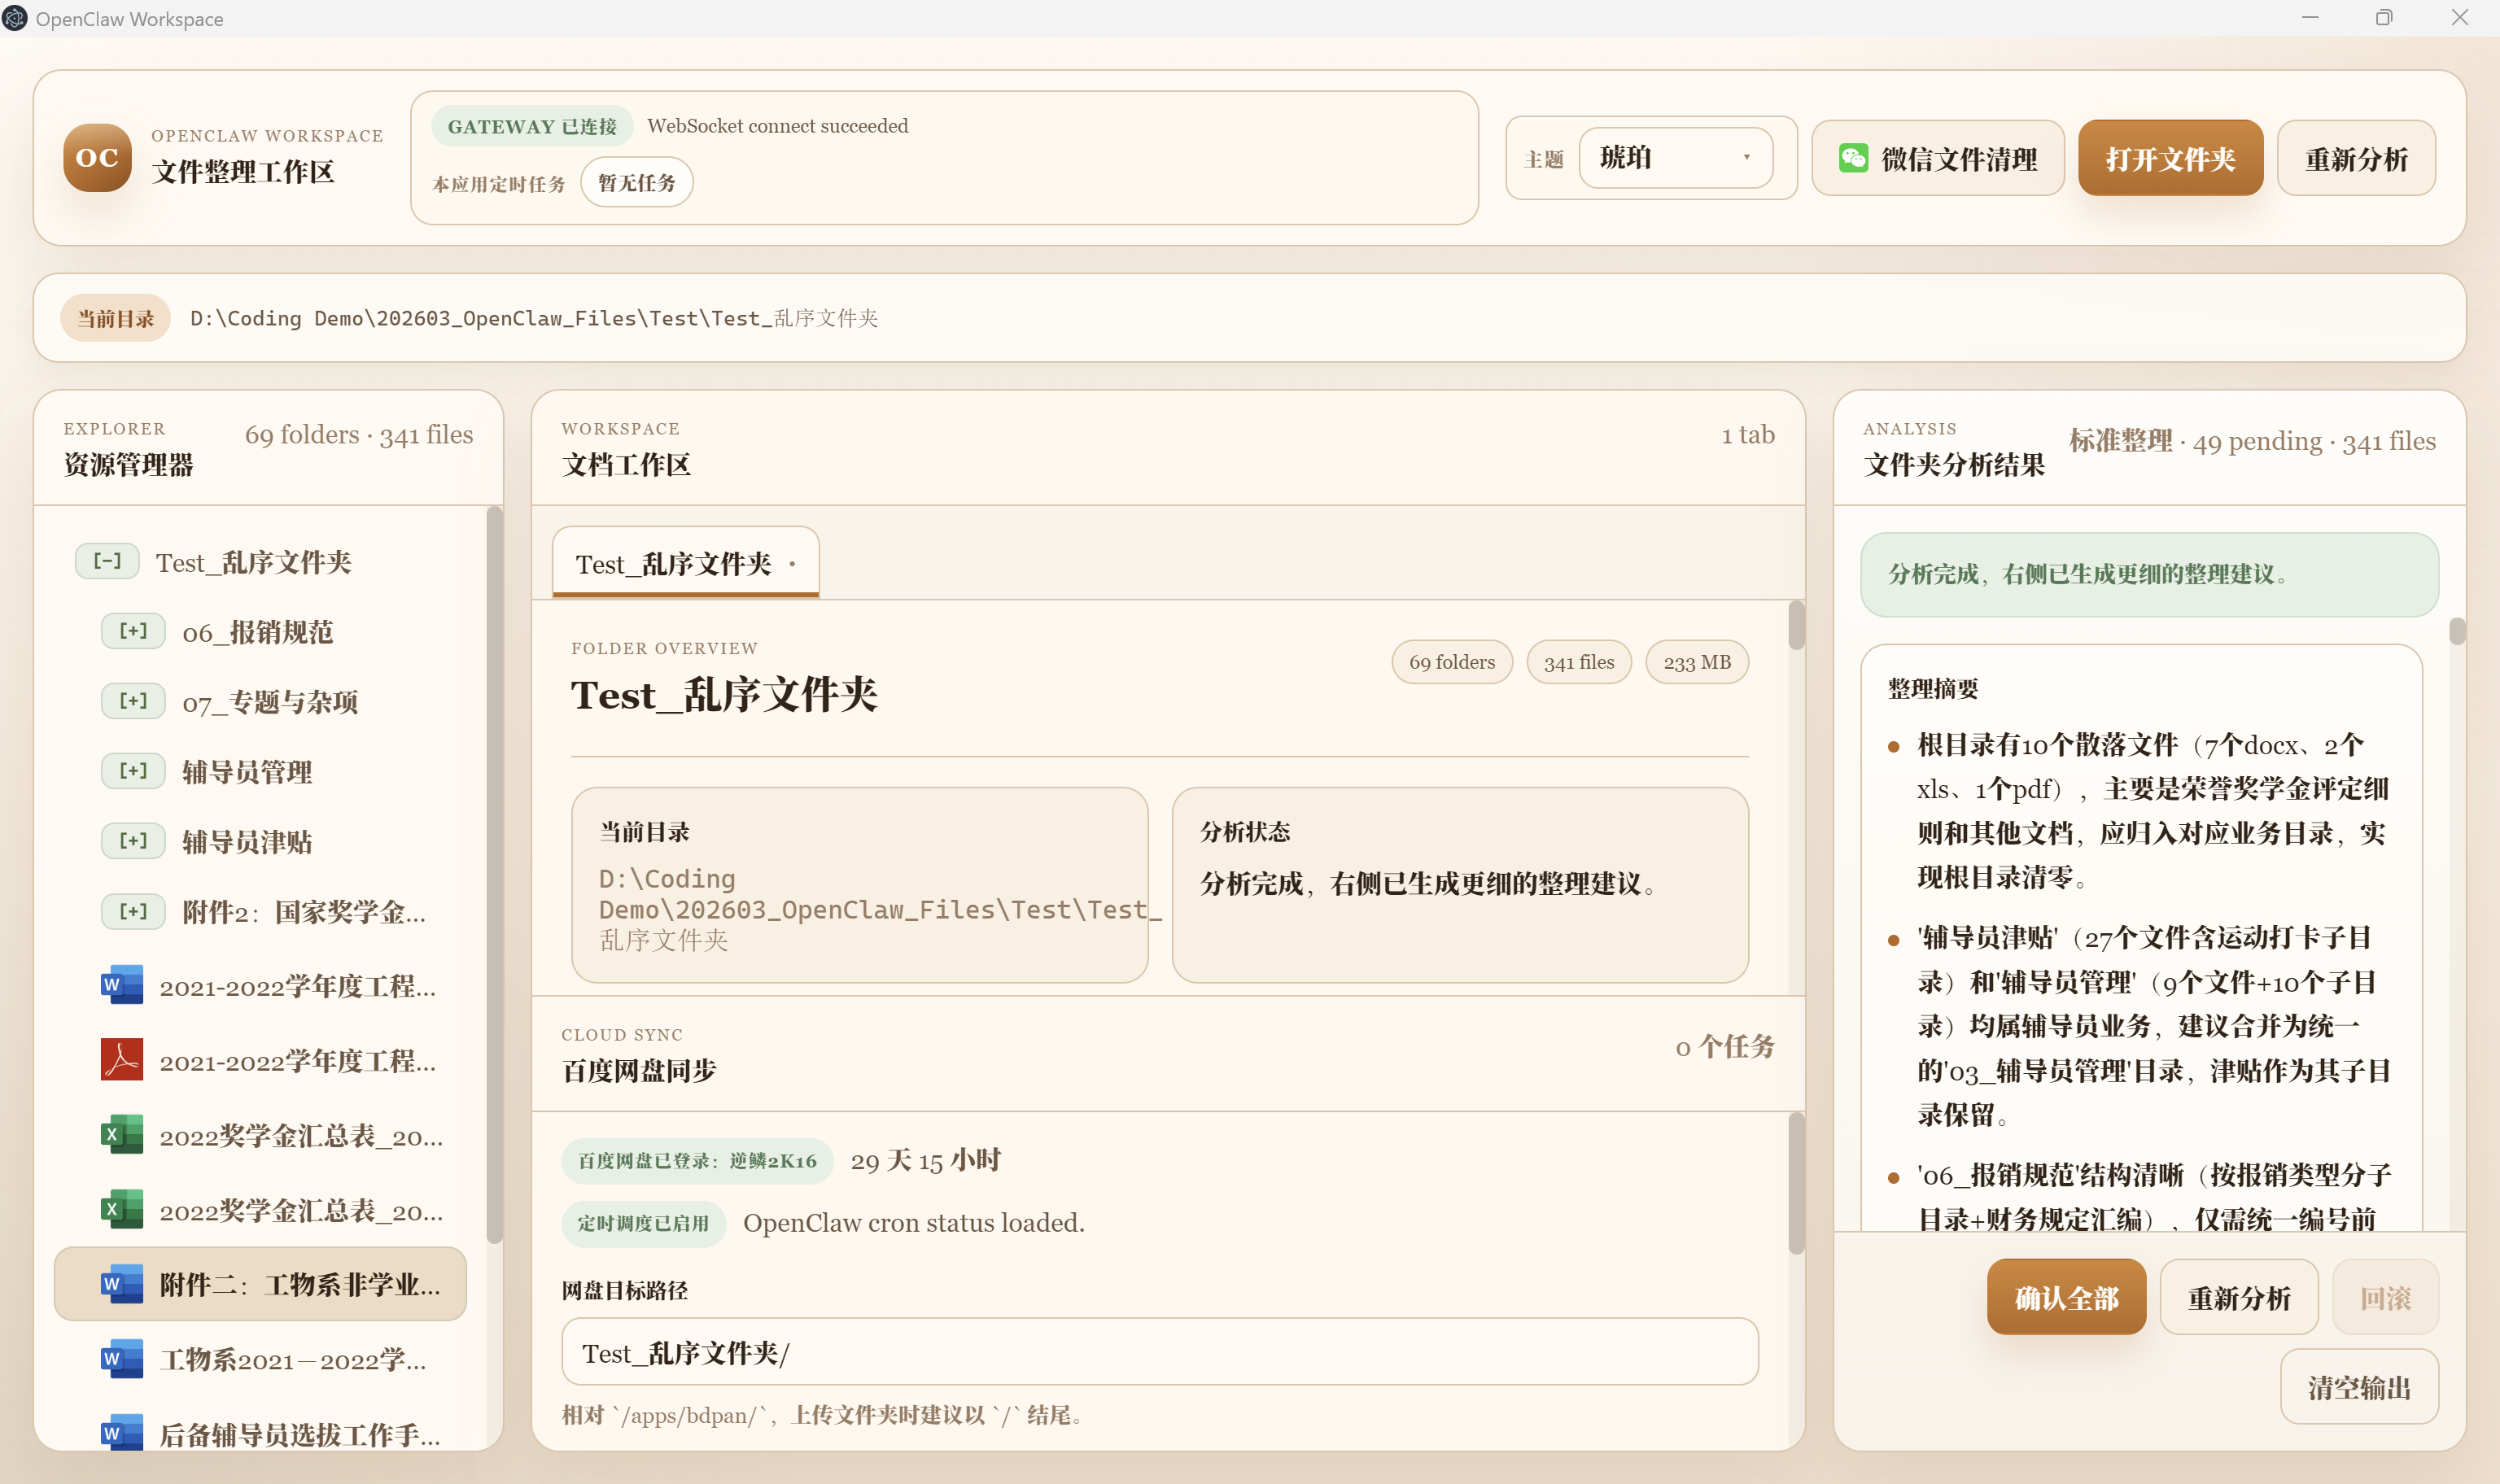Collapse the Test_乱序文件夹 root folder
2500x1484 pixels.
tap(107, 561)
